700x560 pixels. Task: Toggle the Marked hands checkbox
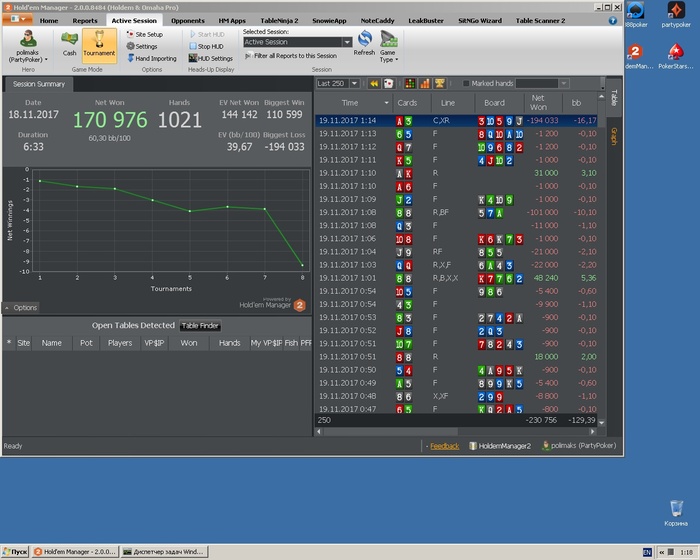tap(466, 84)
